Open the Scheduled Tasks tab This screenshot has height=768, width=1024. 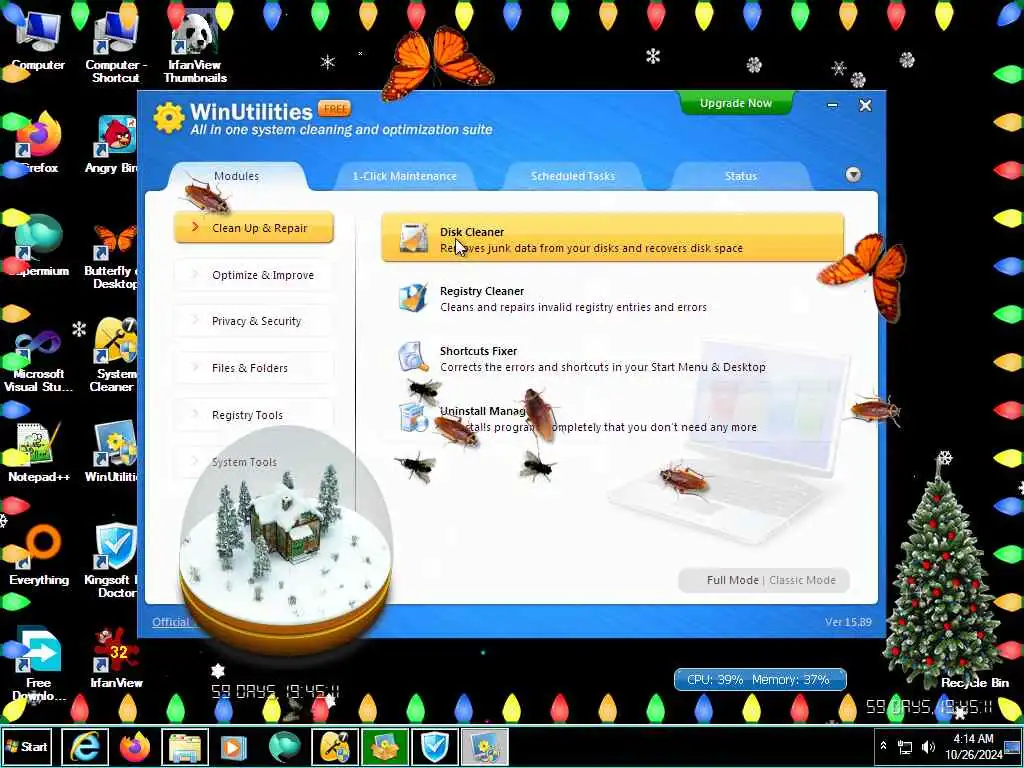(573, 176)
